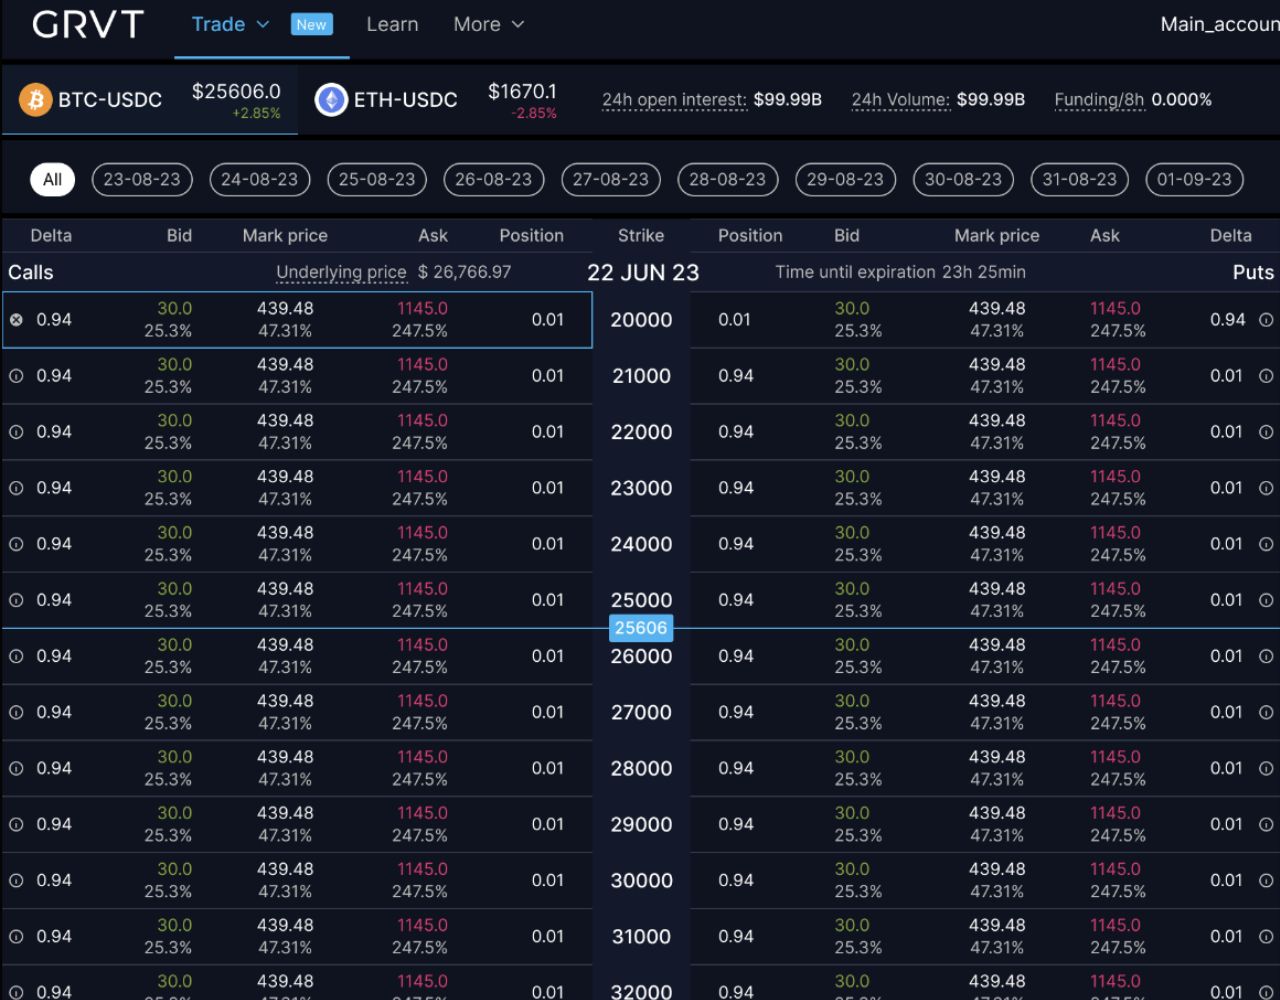Filter by expiry 24-08-23

click(260, 180)
